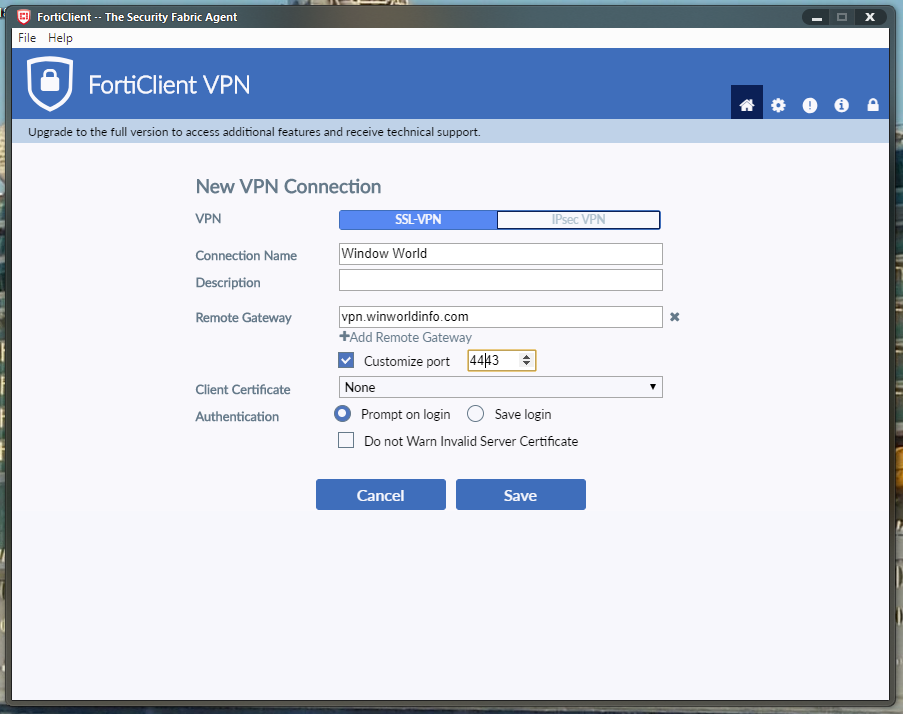Uncheck the Customize port checkbox
The height and width of the screenshot is (714, 903).
pyautogui.click(x=346, y=360)
